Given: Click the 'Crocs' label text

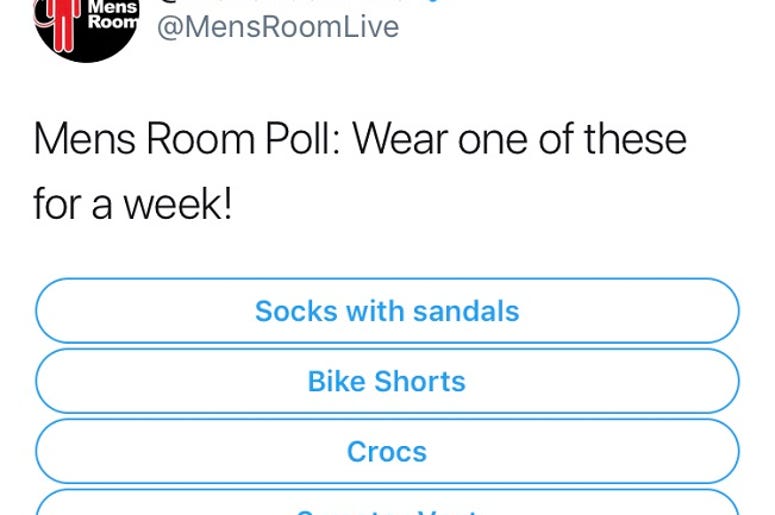Looking at the screenshot, I should pos(387,452).
